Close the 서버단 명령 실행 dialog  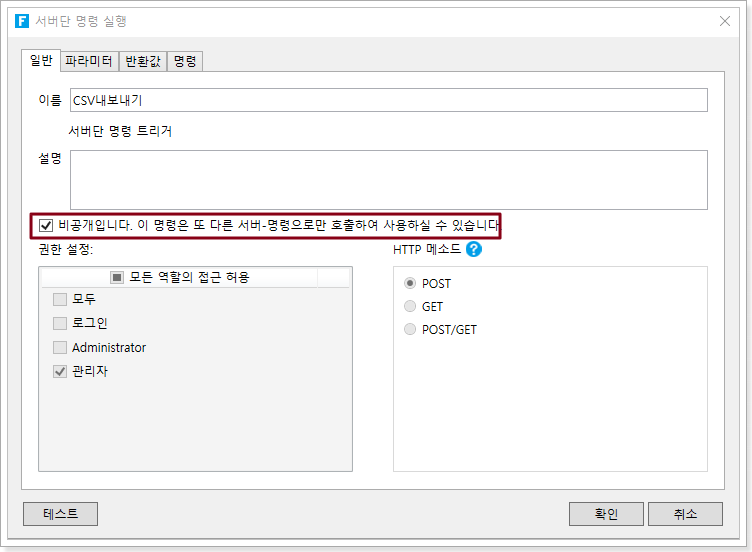click(726, 21)
